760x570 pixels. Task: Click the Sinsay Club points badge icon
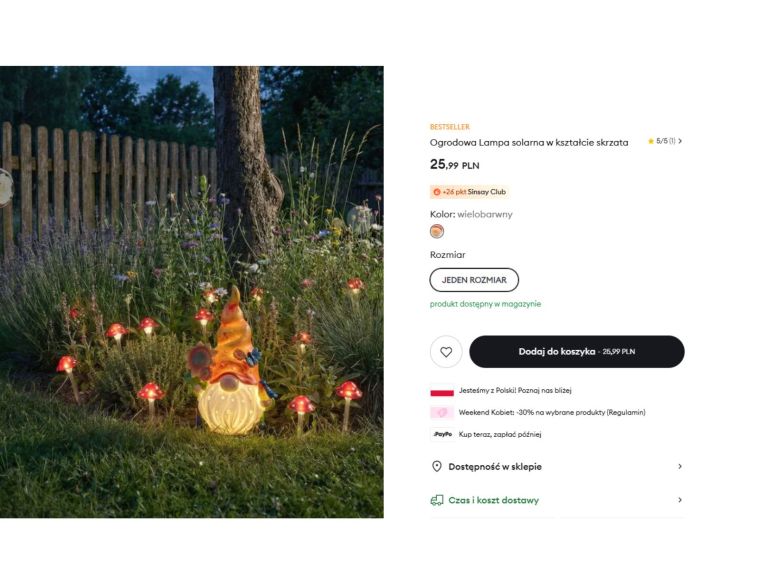pyautogui.click(x=437, y=192)
